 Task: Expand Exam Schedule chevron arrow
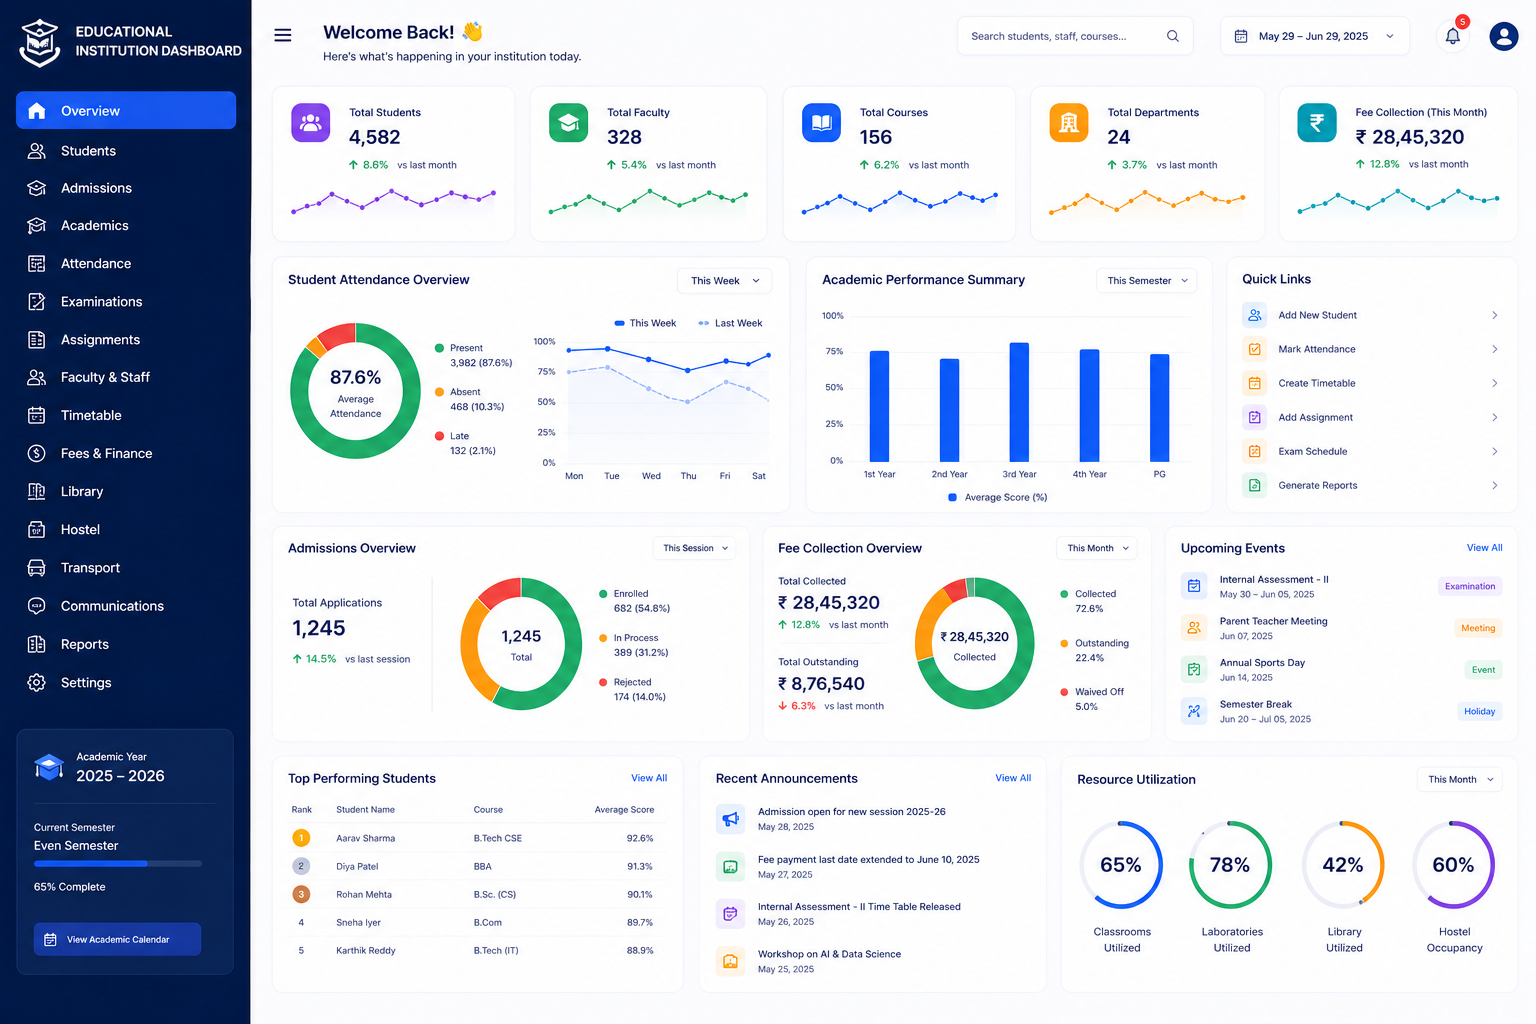pyautogui.click(x=1495, y=451)
